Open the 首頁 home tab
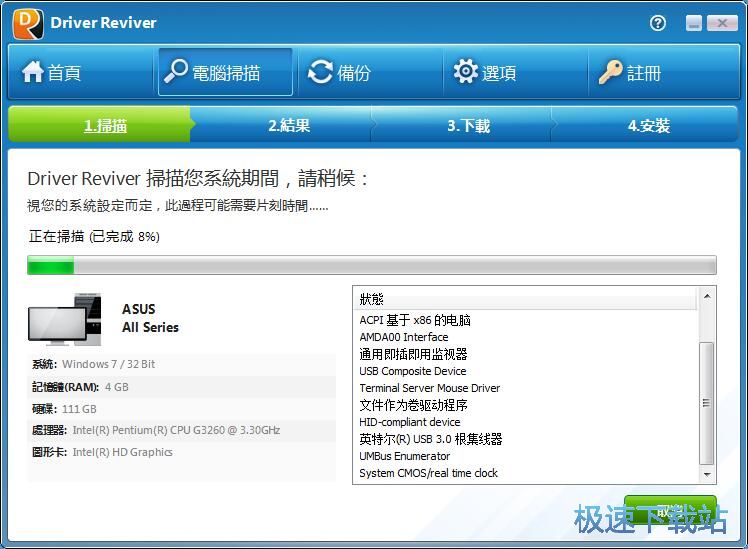This screenshot has width=748, height=549. point(80,73)
